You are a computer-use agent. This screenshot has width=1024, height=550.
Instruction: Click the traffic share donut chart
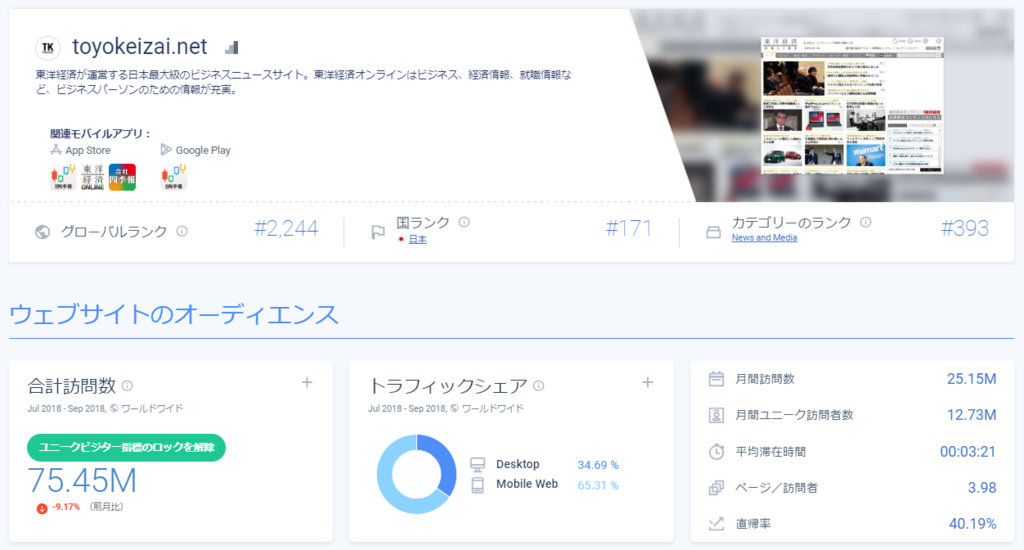(x=416, y=474)
